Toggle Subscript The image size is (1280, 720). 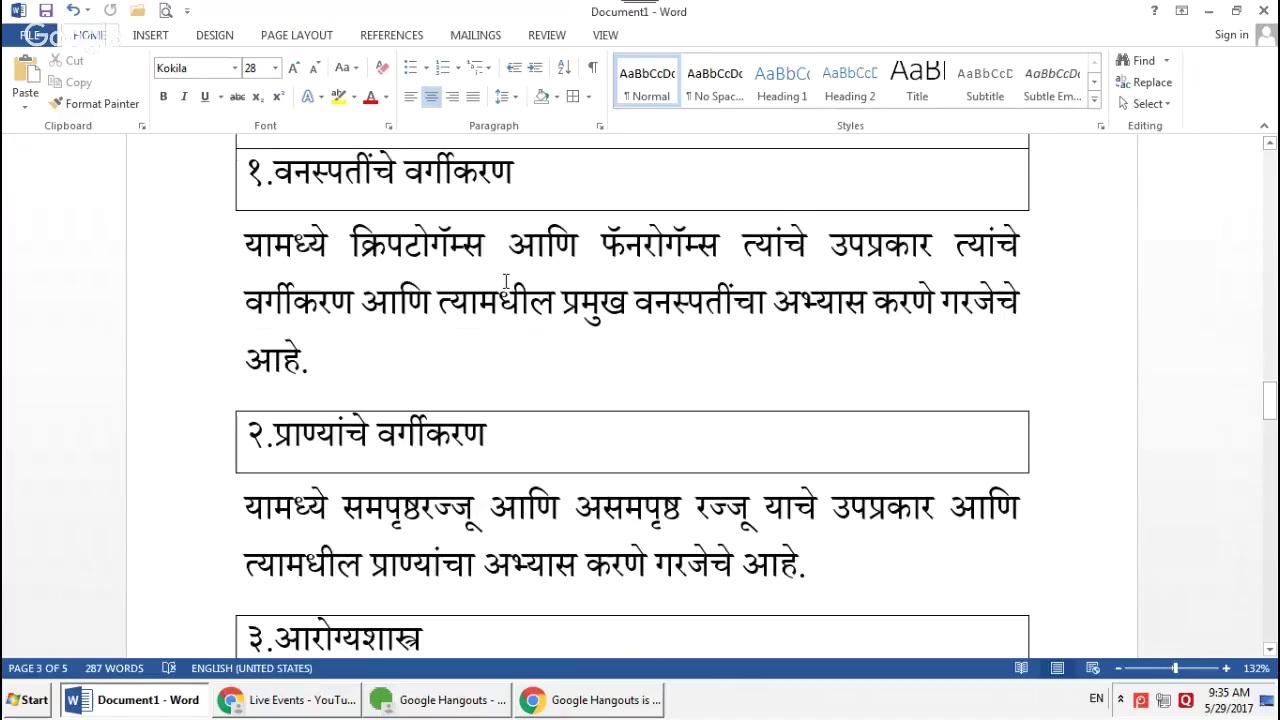click(258, 97)
